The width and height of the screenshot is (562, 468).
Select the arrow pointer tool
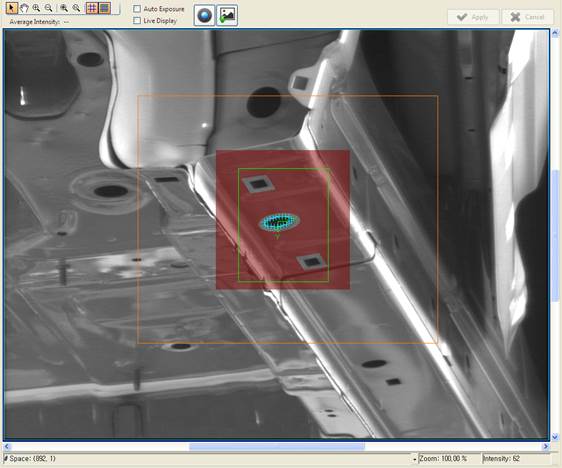click(x=12, y=8)
